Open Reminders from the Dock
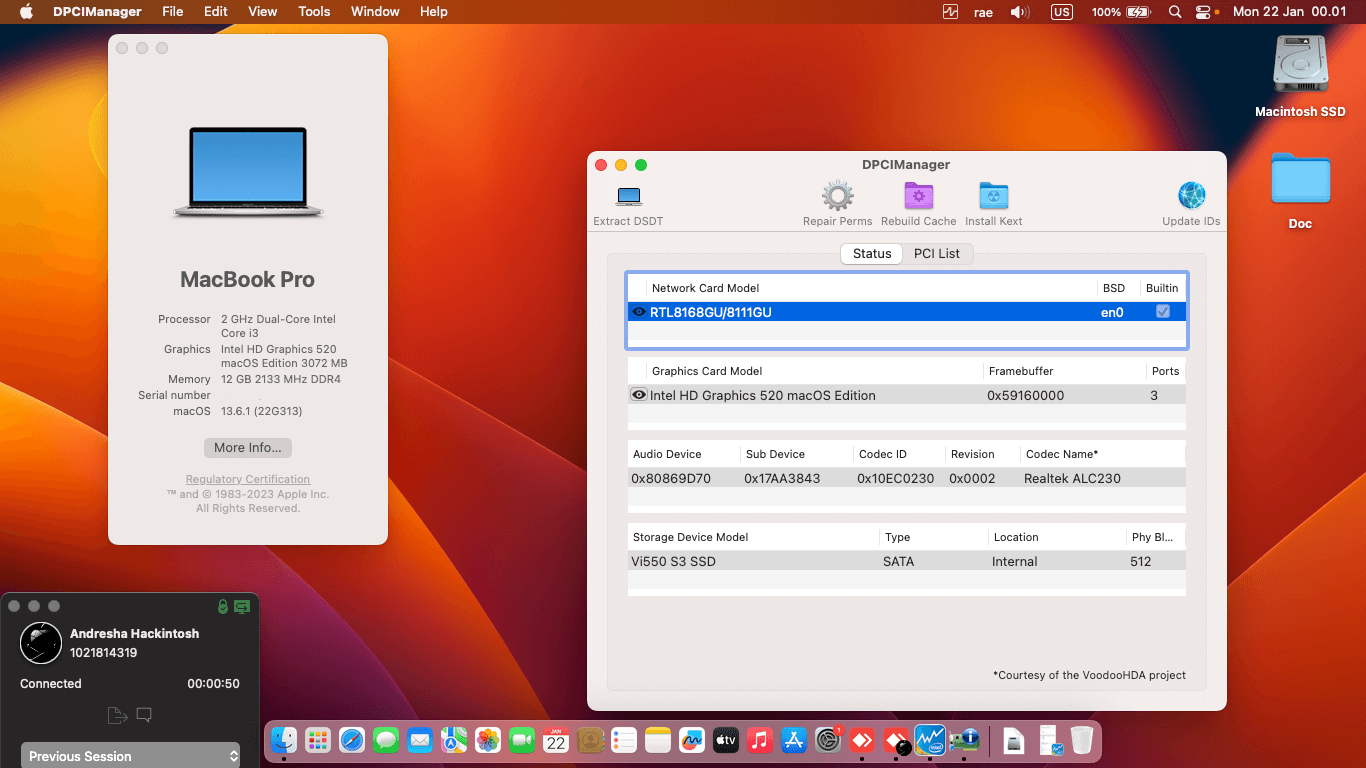 [624, 740]
